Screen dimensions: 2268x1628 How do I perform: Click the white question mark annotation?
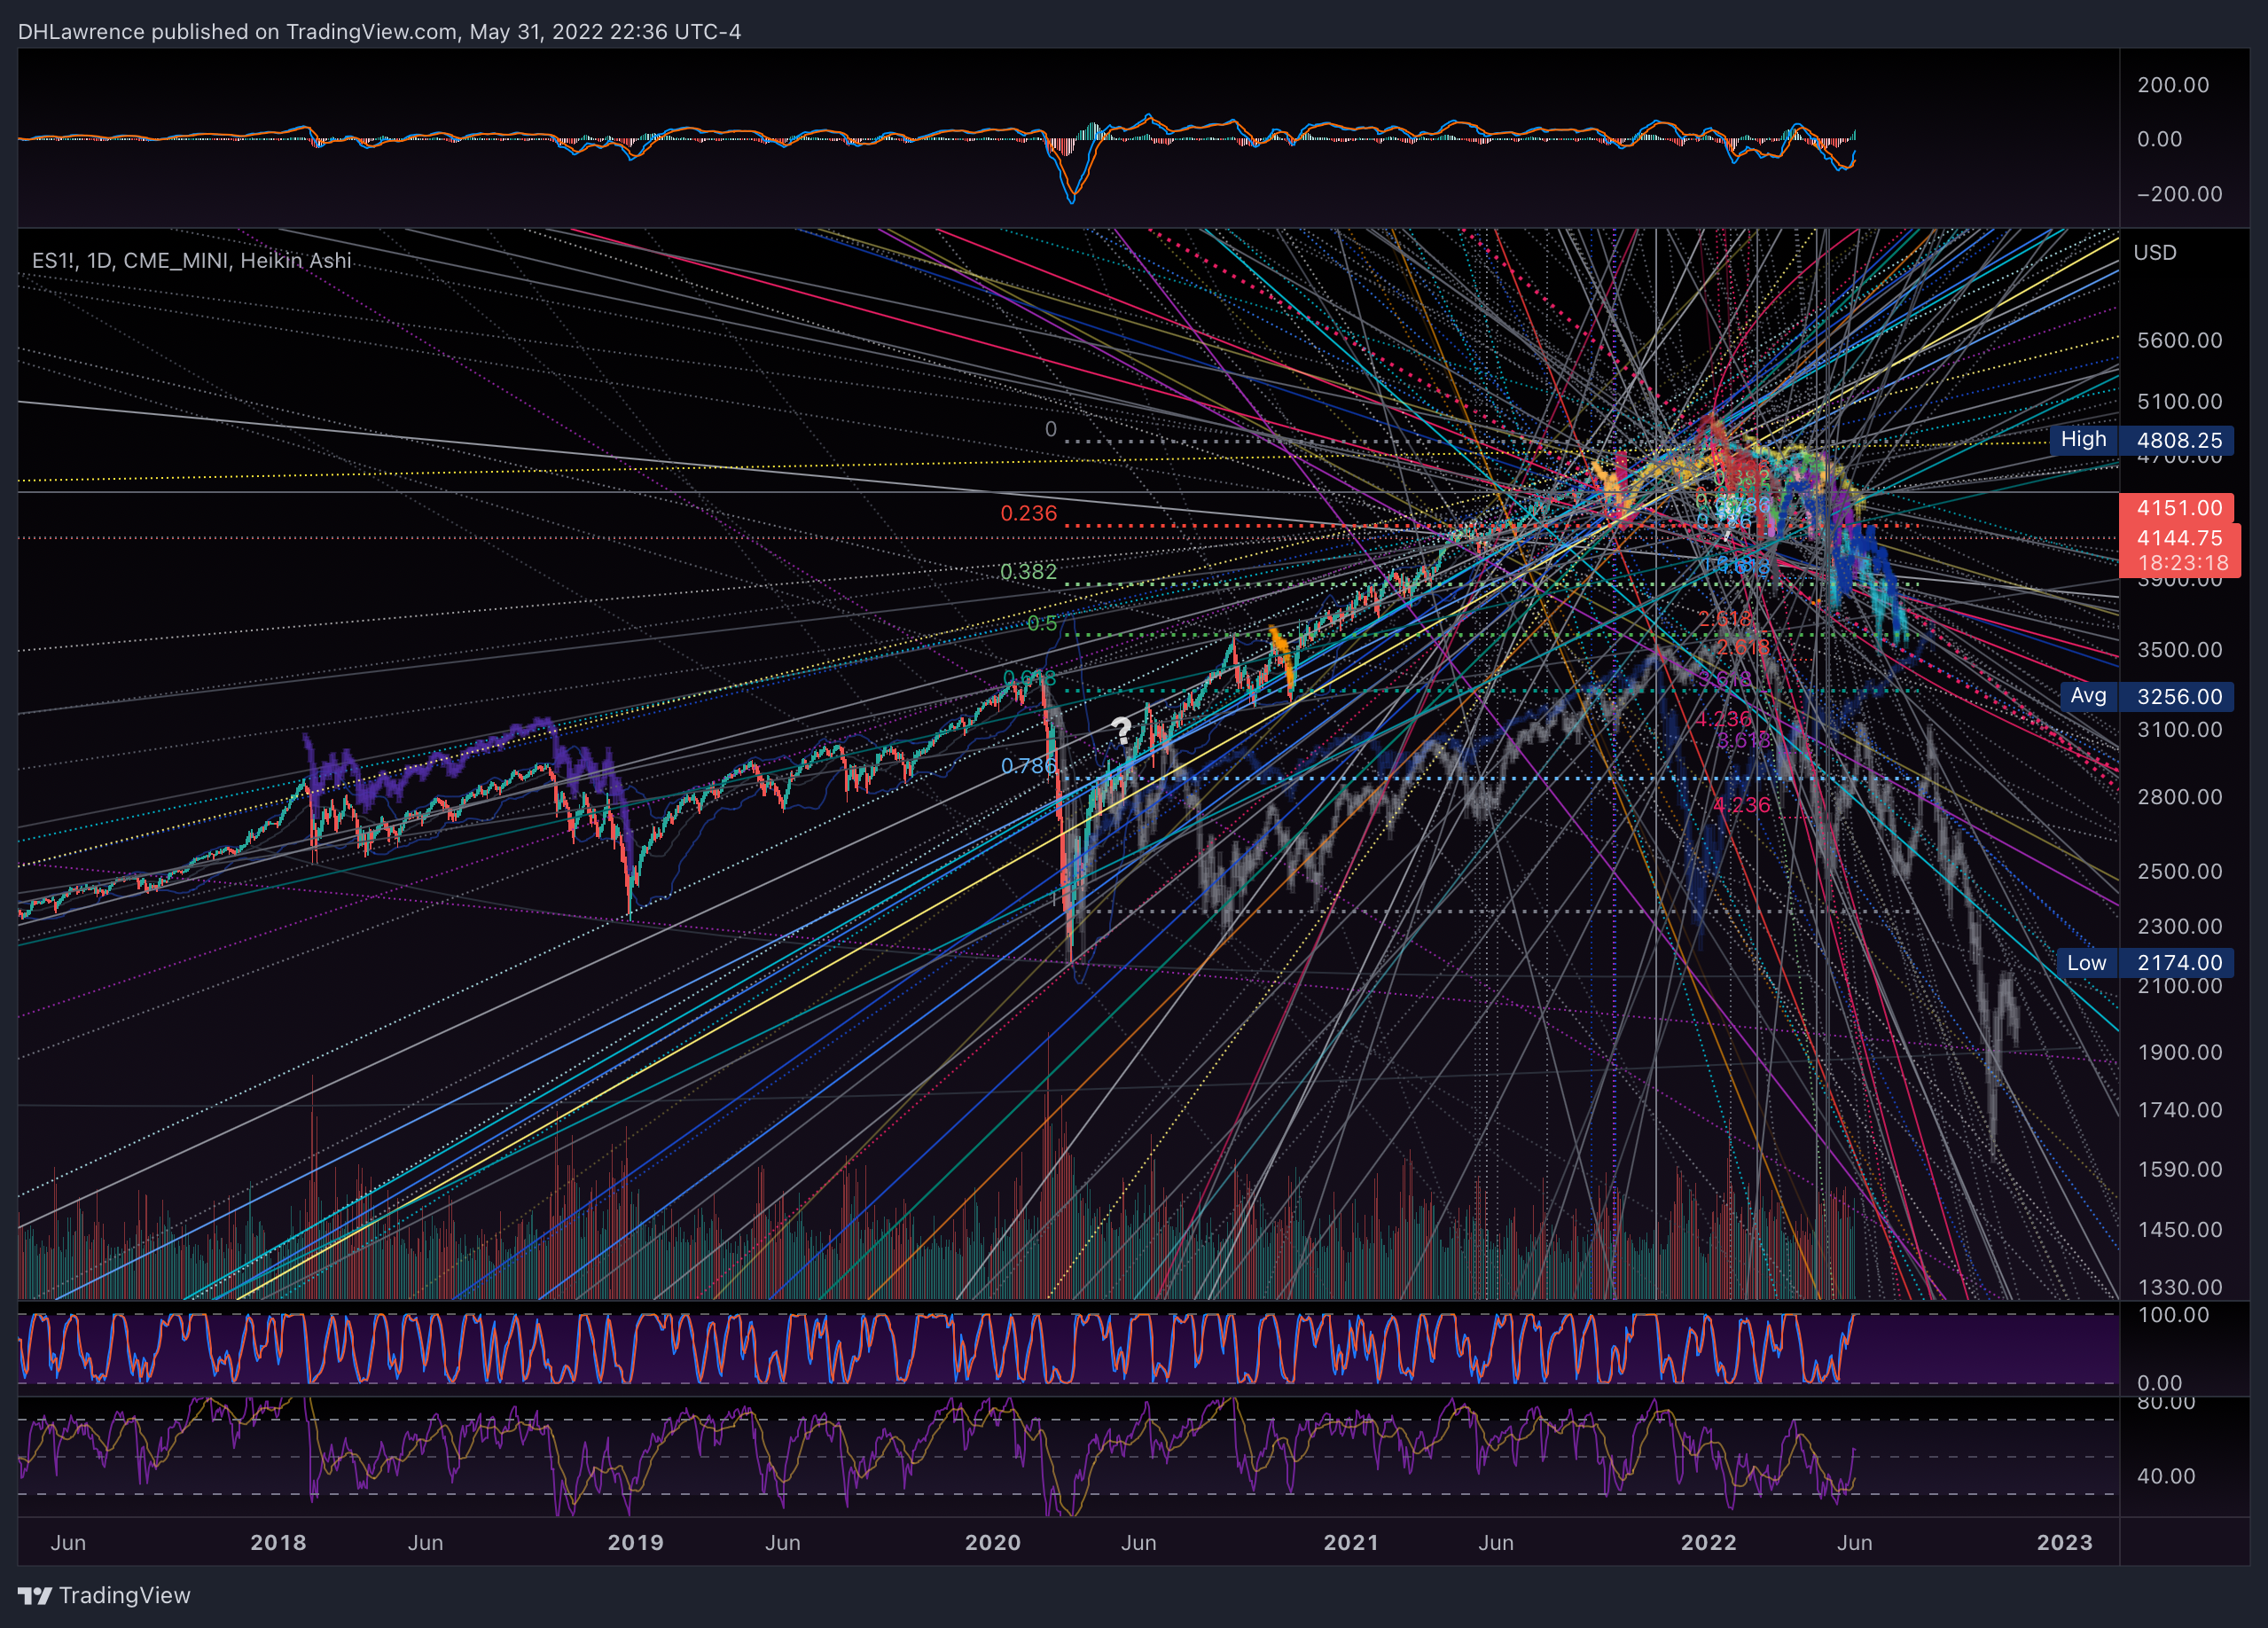click(x=1121, y=731)
